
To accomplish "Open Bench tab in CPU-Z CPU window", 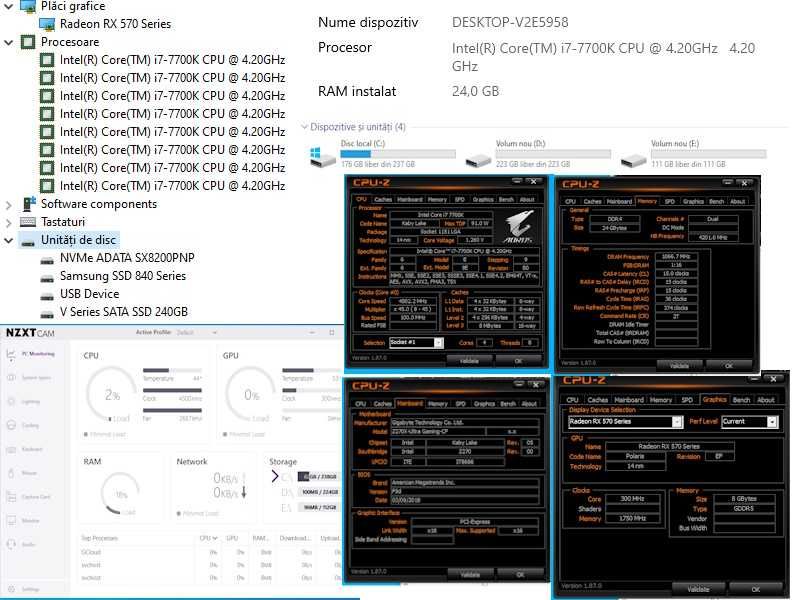I will pyautogui.click(x=506, y=199).
